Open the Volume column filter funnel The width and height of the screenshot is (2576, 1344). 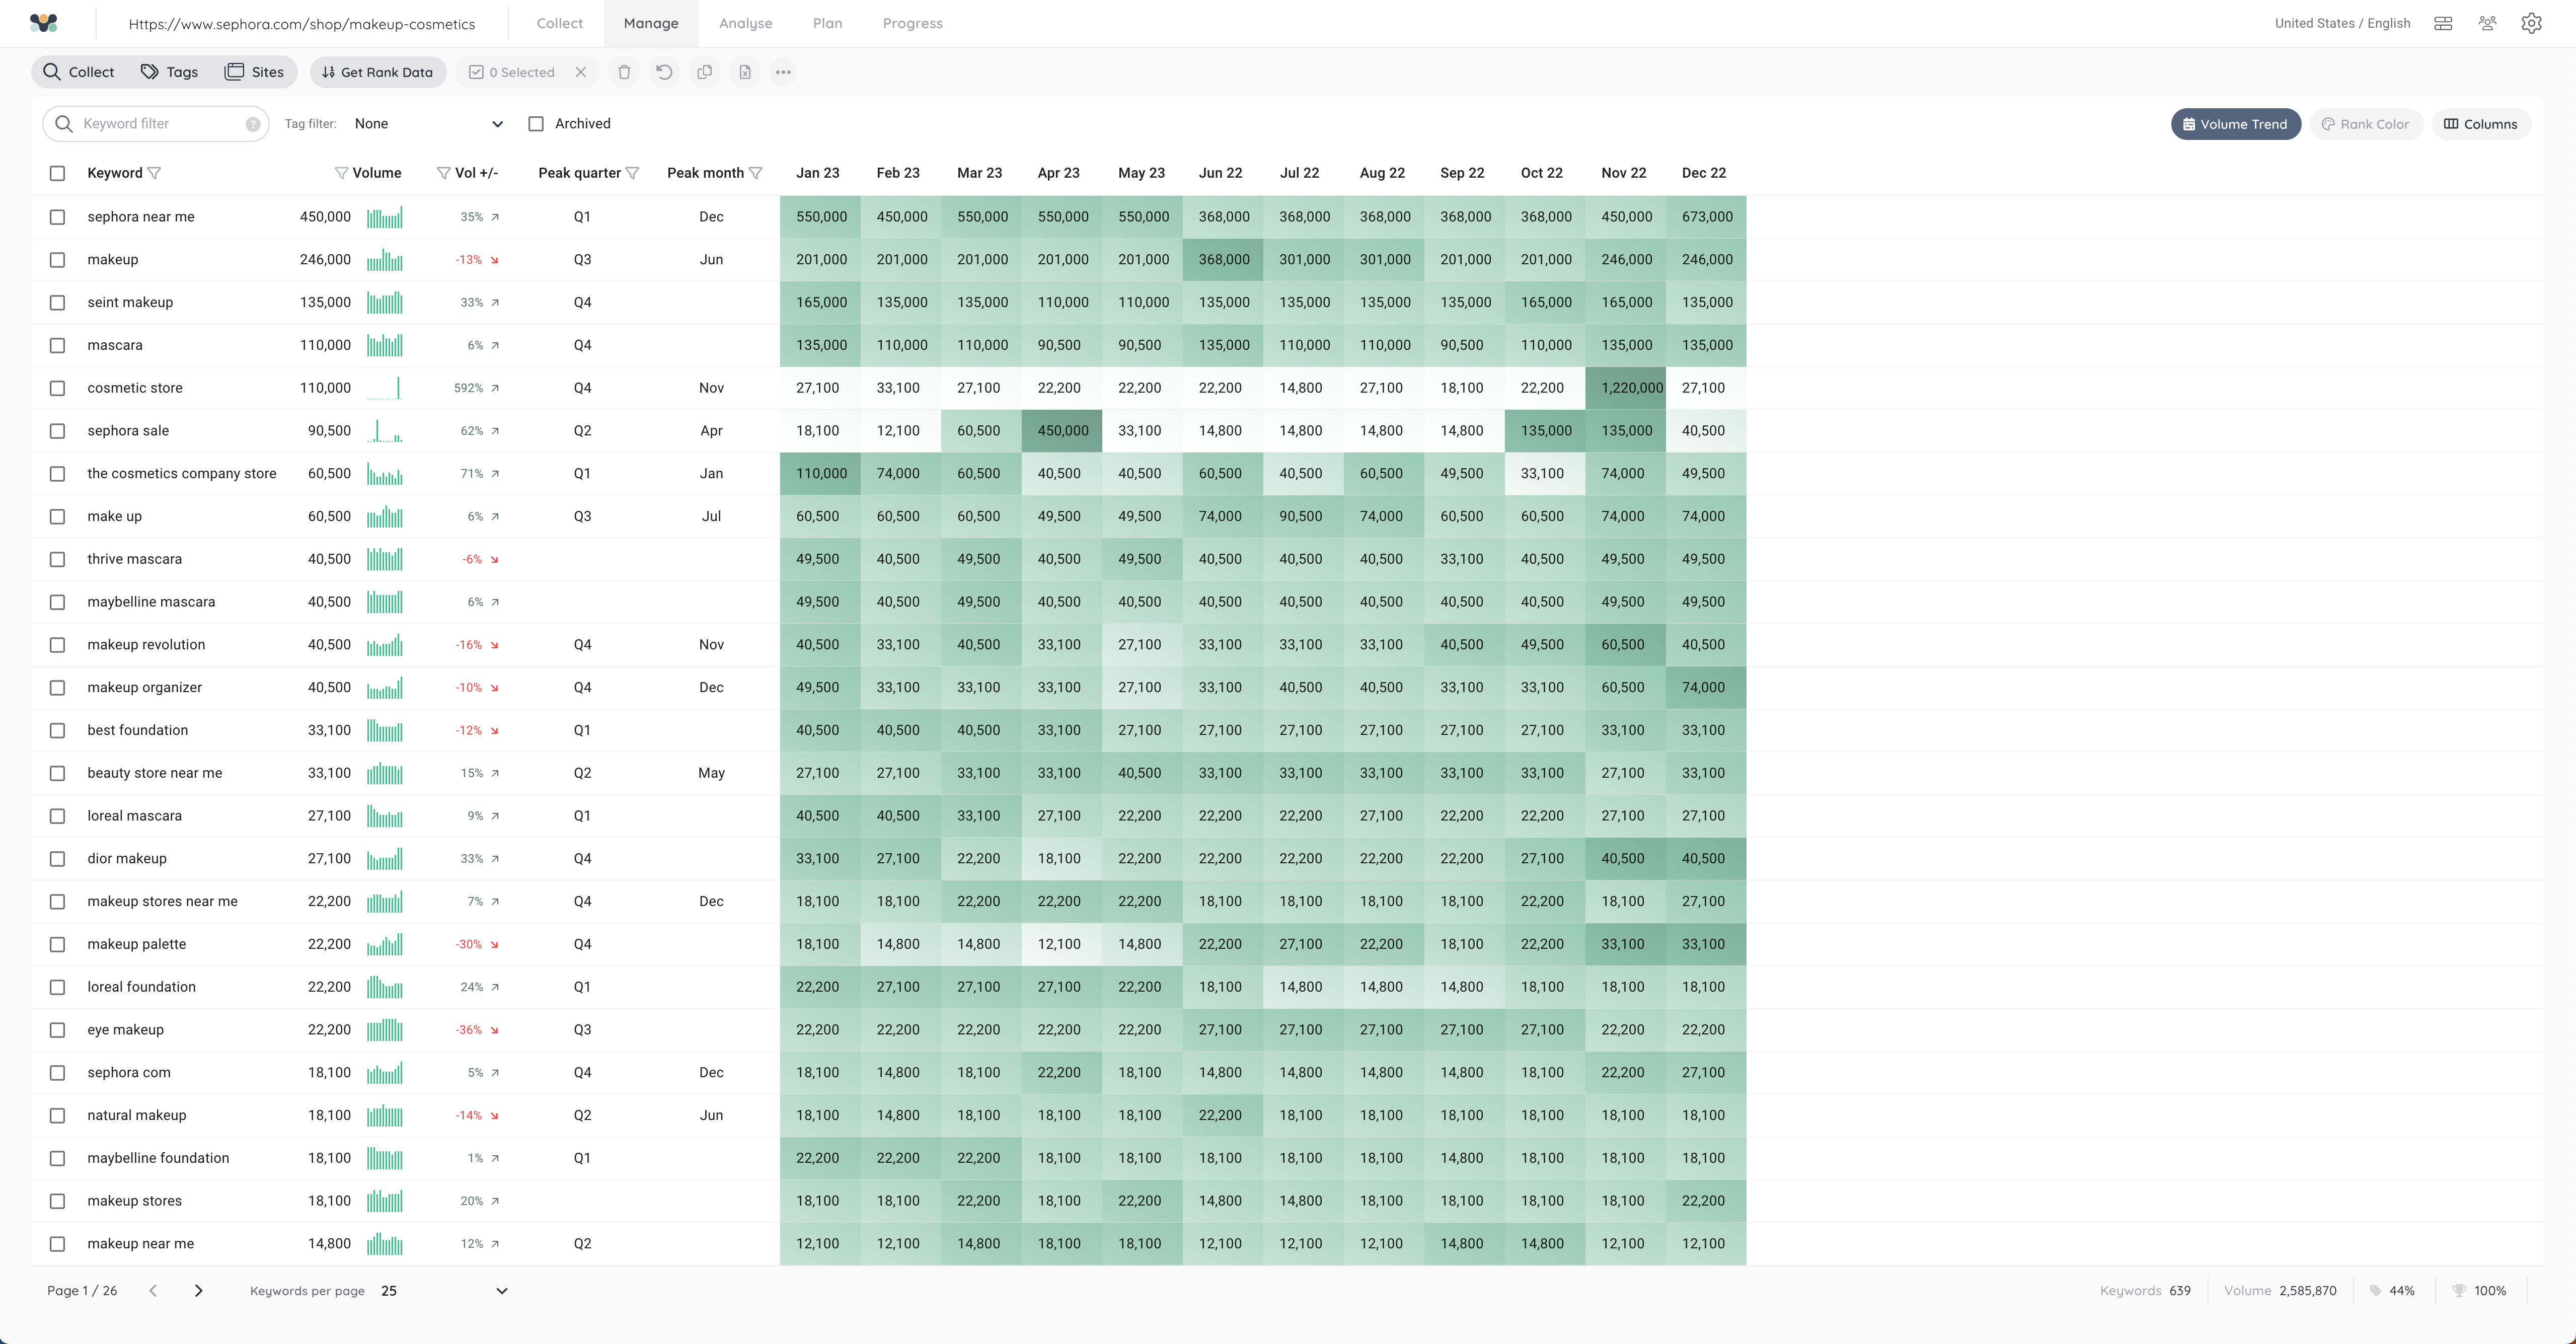341,173
